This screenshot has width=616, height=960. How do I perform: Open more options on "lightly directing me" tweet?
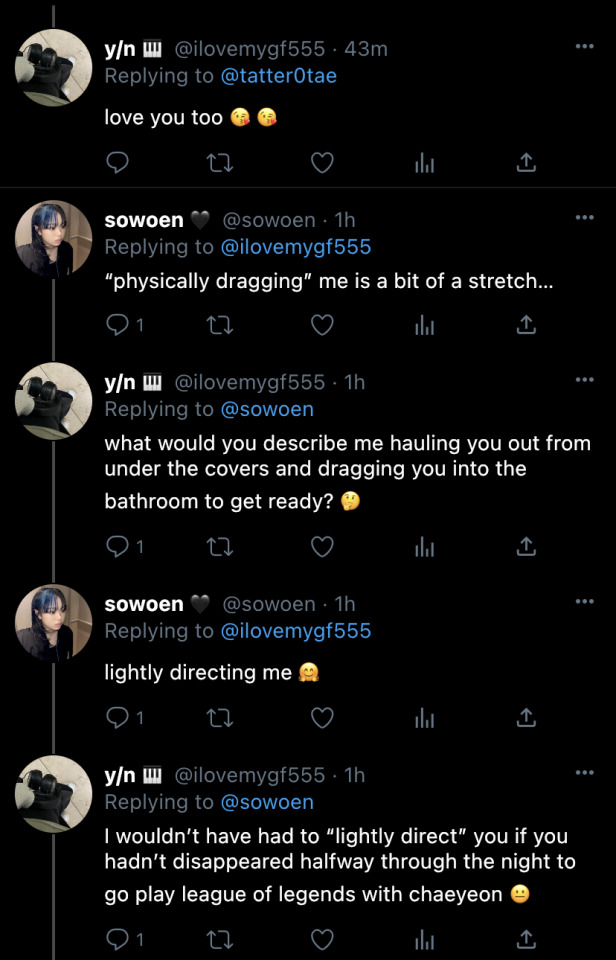584,601
